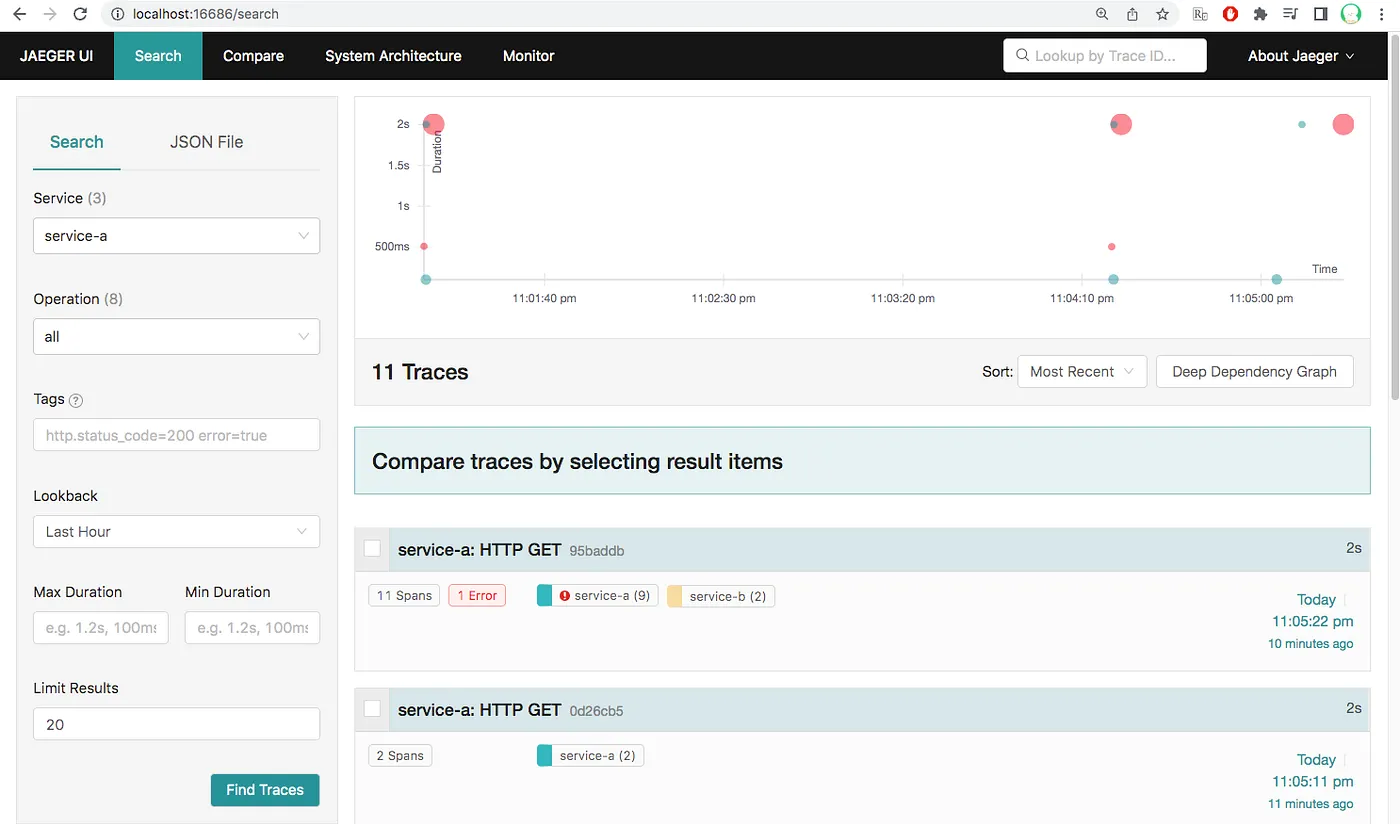This screenshot has width=1400, height=824.
Task: Click the red error icon on service-a (9)
Action: (564, 596)
